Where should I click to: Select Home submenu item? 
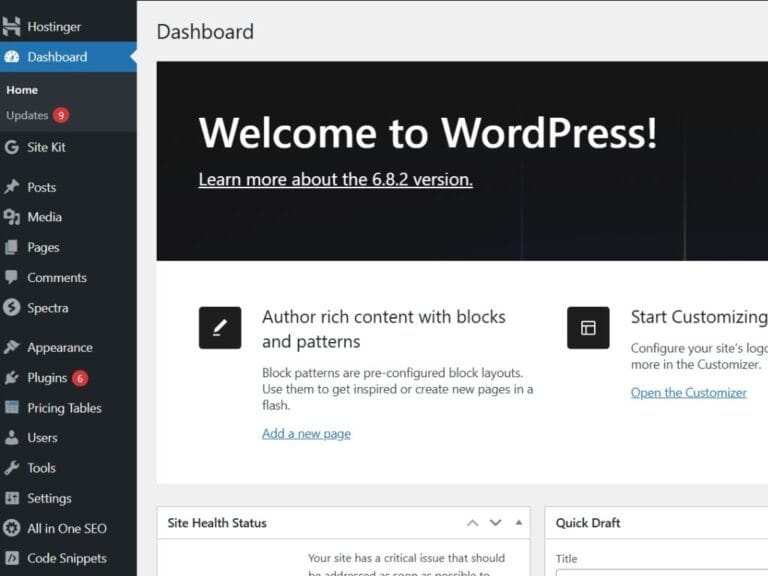[22, 90]
